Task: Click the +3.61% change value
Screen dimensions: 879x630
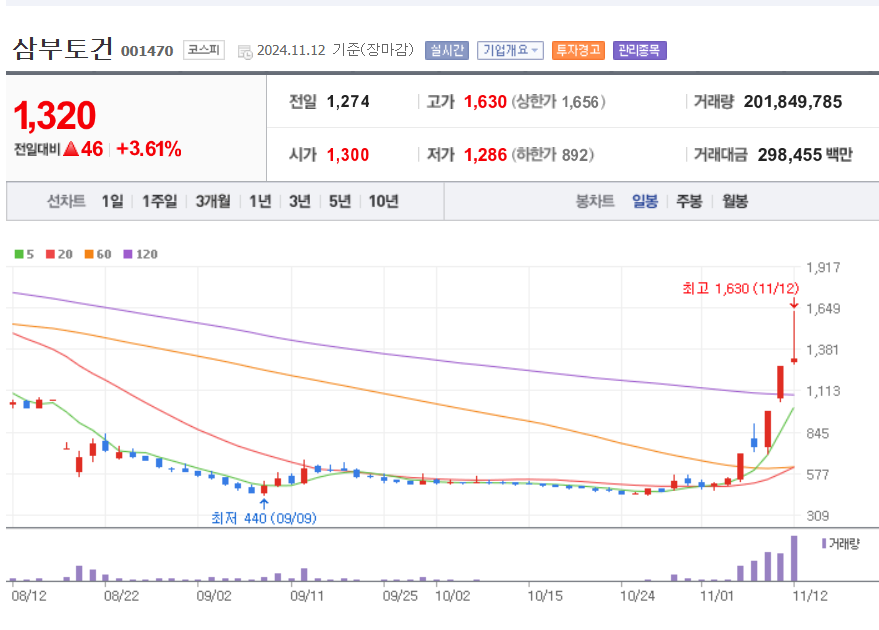Action: [149, 149]
